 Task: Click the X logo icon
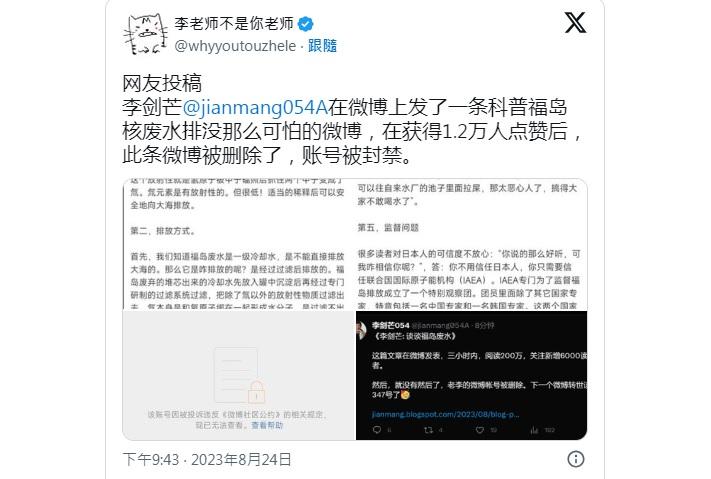point(575,23)
